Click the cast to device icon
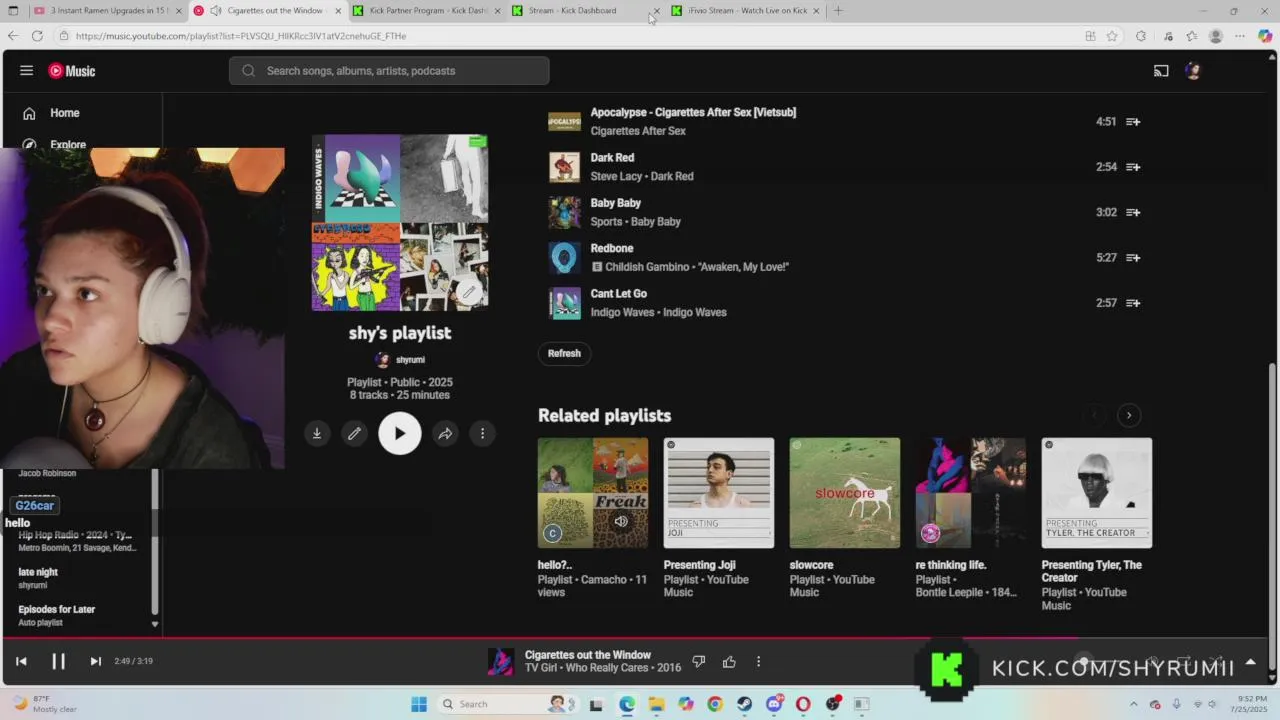Image resolution: width=1280 pixels, height=720 pixels. point(1161,71)
